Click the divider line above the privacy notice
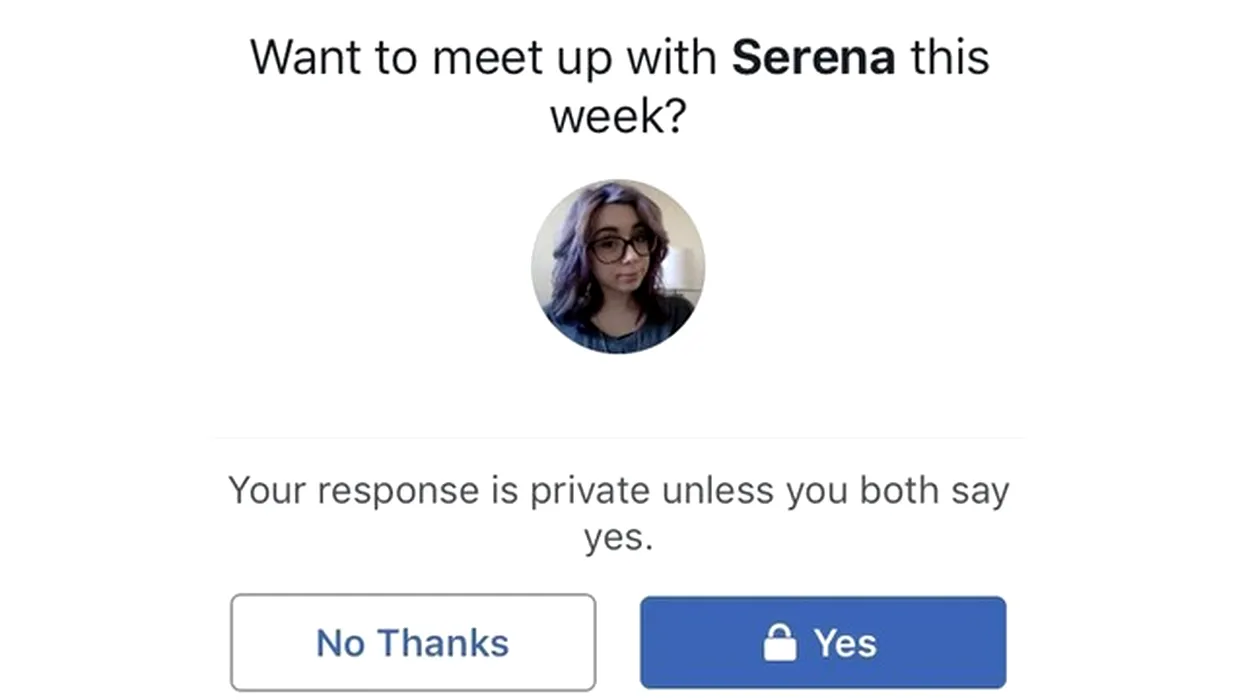 617,438
